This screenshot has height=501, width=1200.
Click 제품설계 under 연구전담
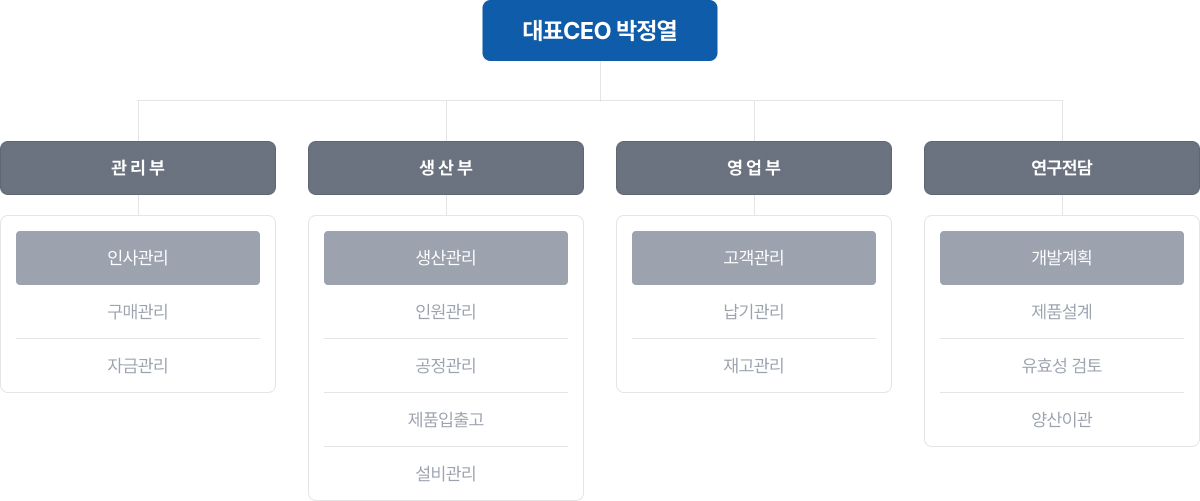click(x=1062, y=312)
